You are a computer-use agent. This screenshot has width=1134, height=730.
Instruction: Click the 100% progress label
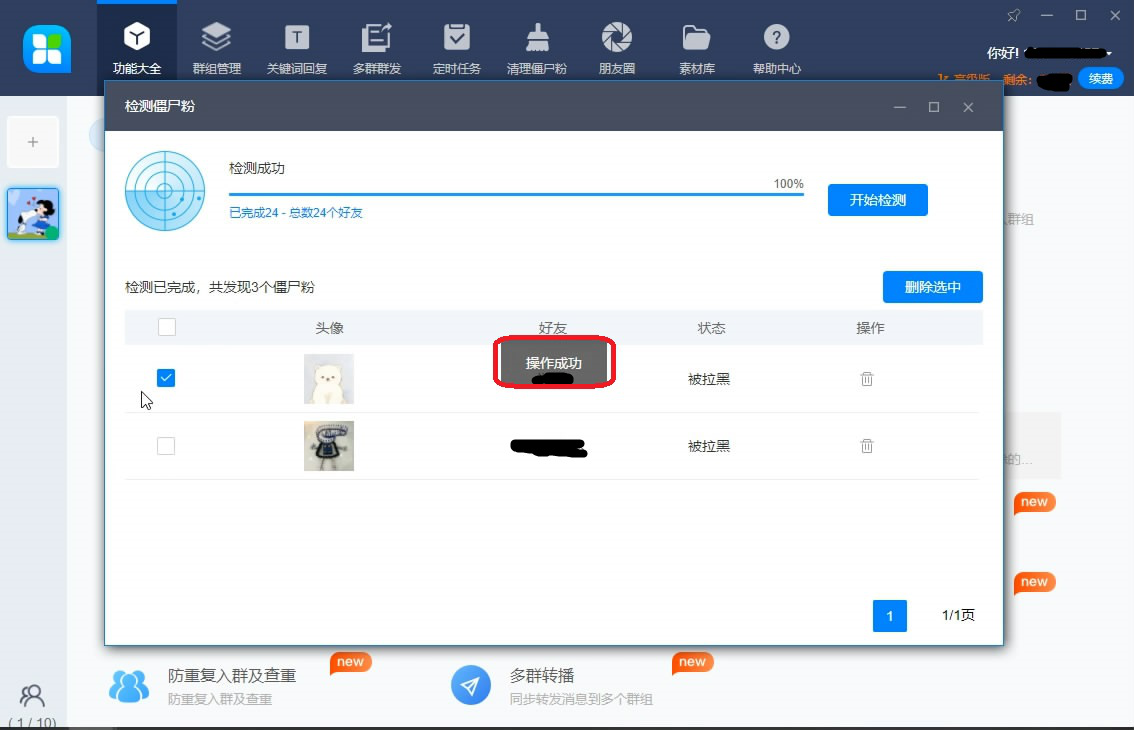pos(788,184)
